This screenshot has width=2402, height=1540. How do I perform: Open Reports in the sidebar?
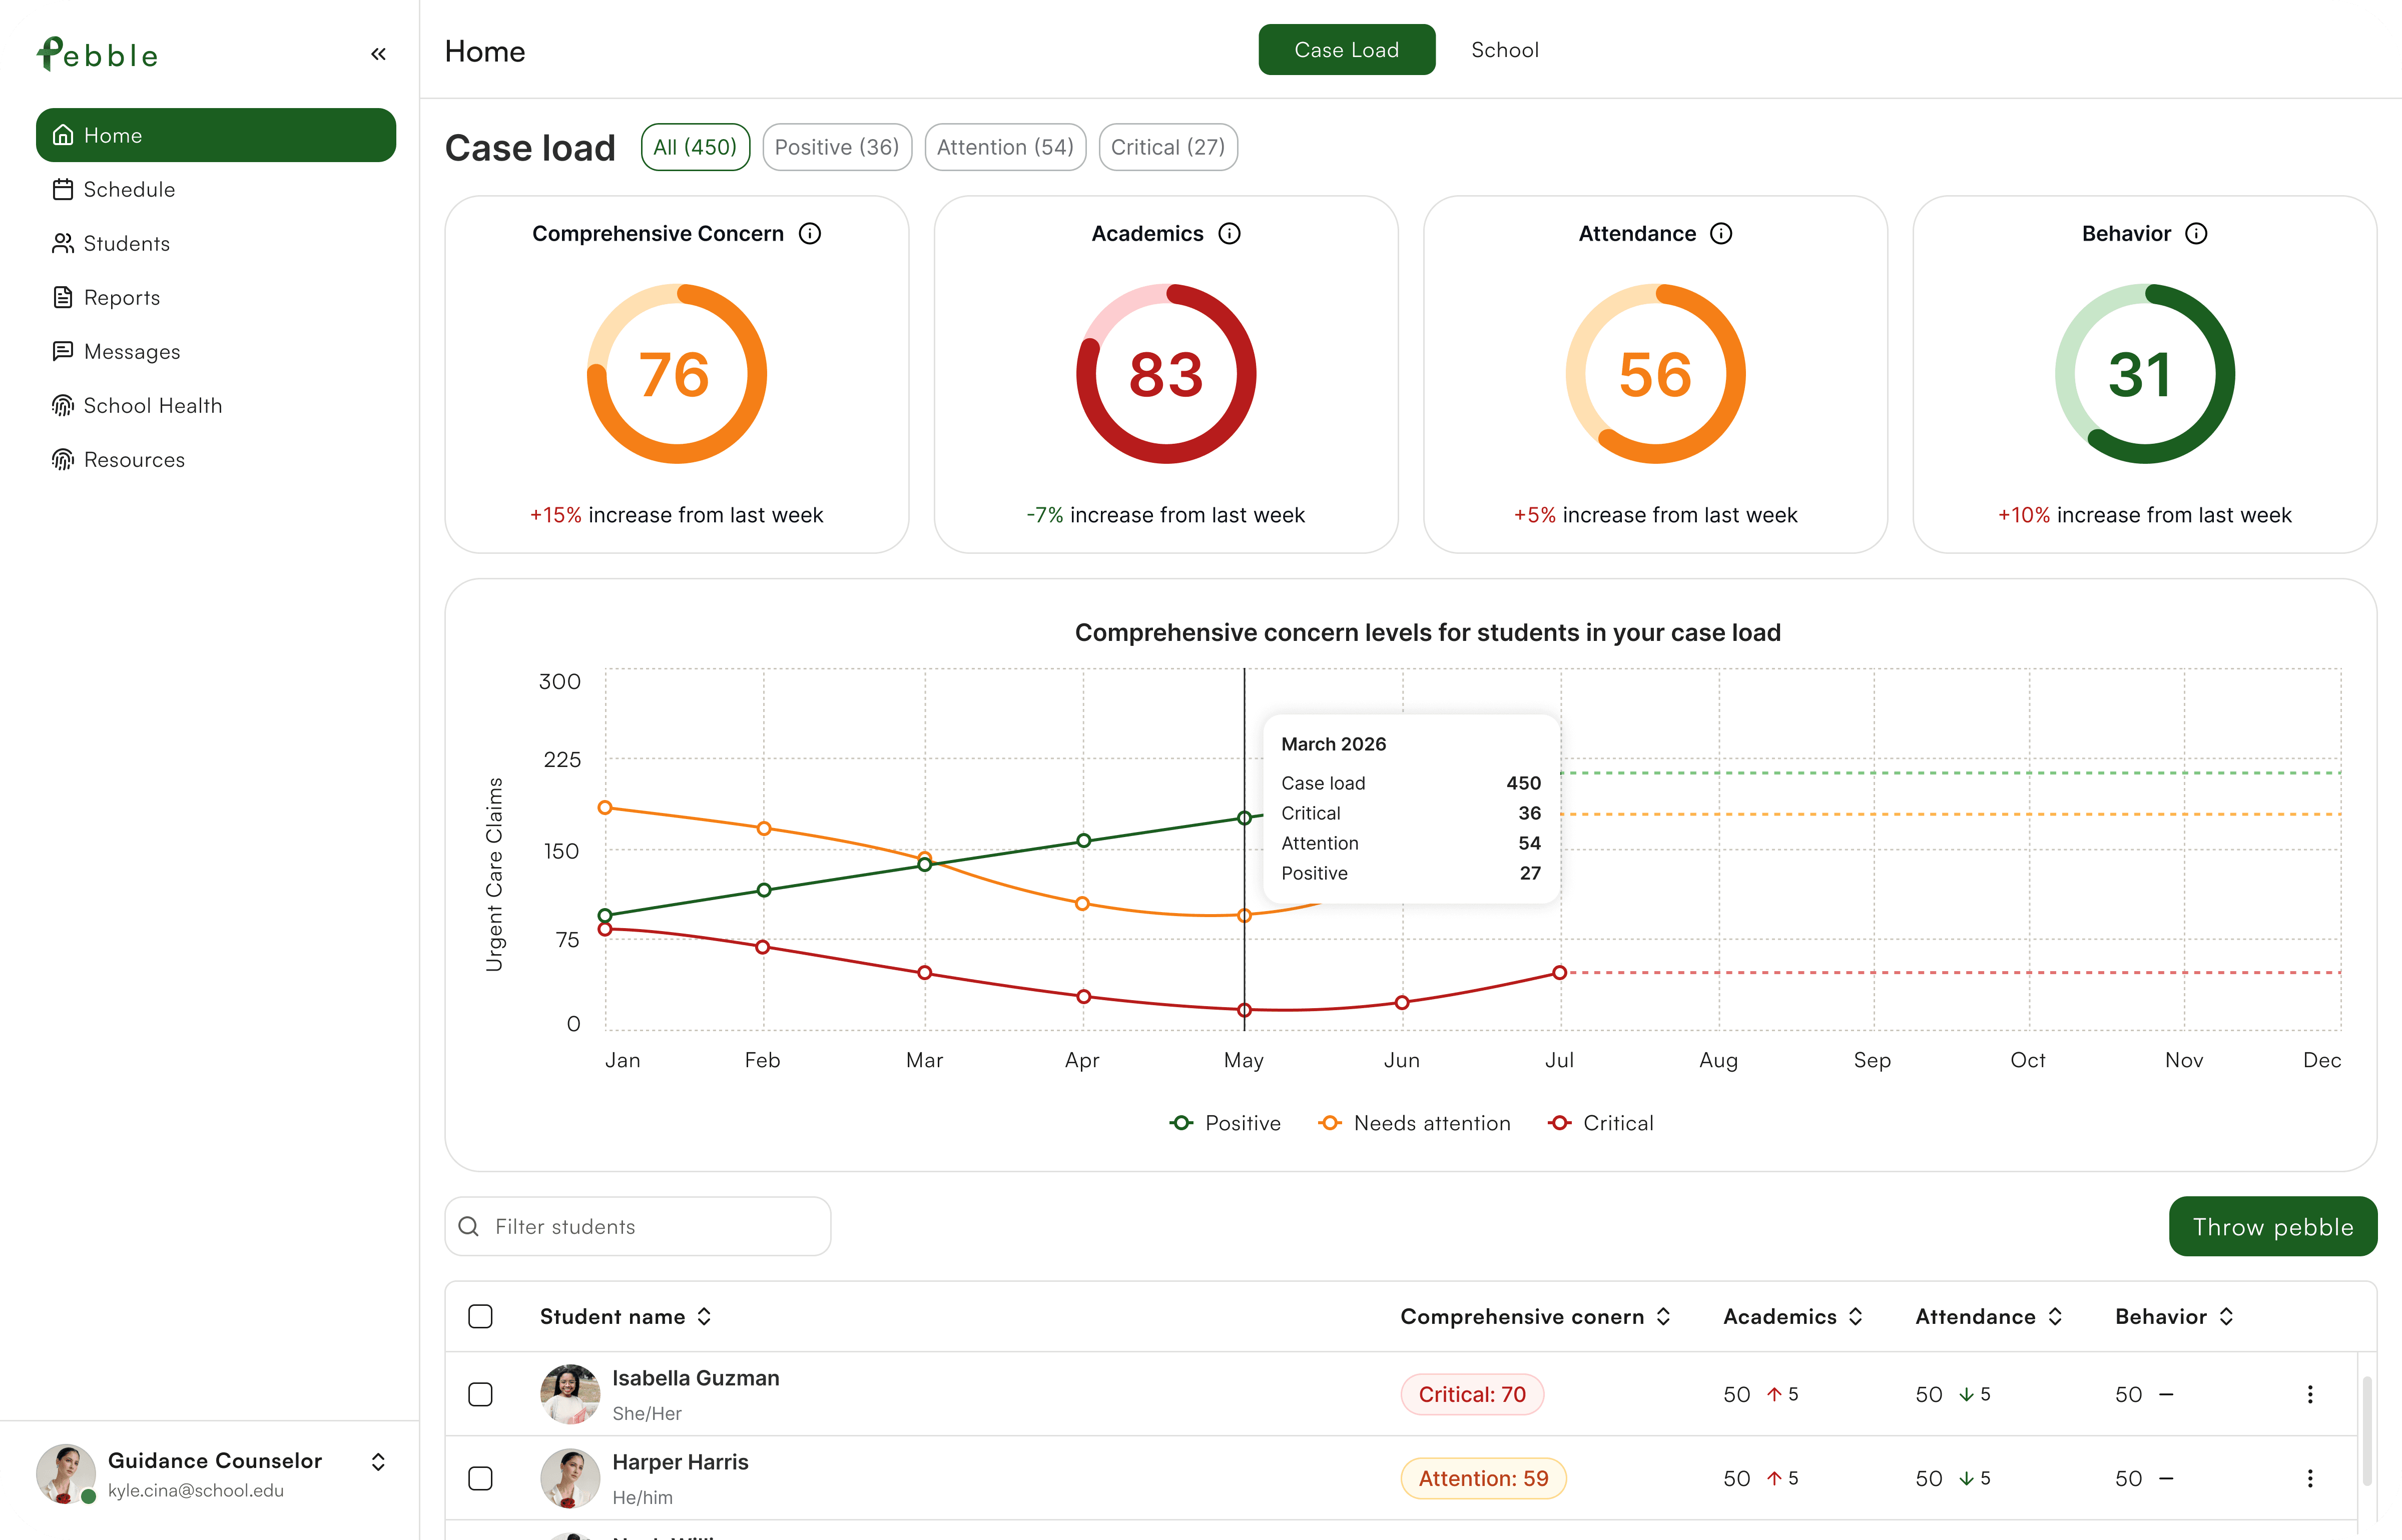(x=121, y=297)
